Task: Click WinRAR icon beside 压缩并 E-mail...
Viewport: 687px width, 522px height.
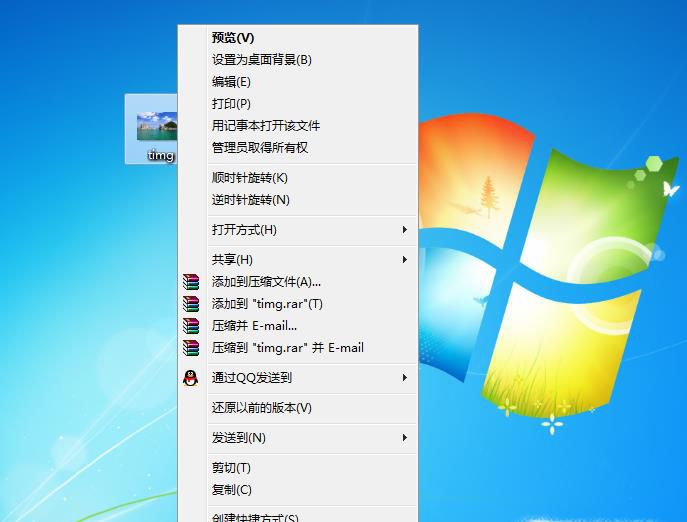Action: [x=191, y=326]
